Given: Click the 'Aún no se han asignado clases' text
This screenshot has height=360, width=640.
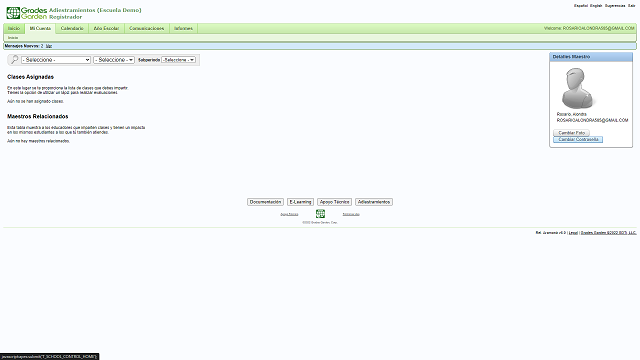Looking at the screenshot, I should [35, 101].
